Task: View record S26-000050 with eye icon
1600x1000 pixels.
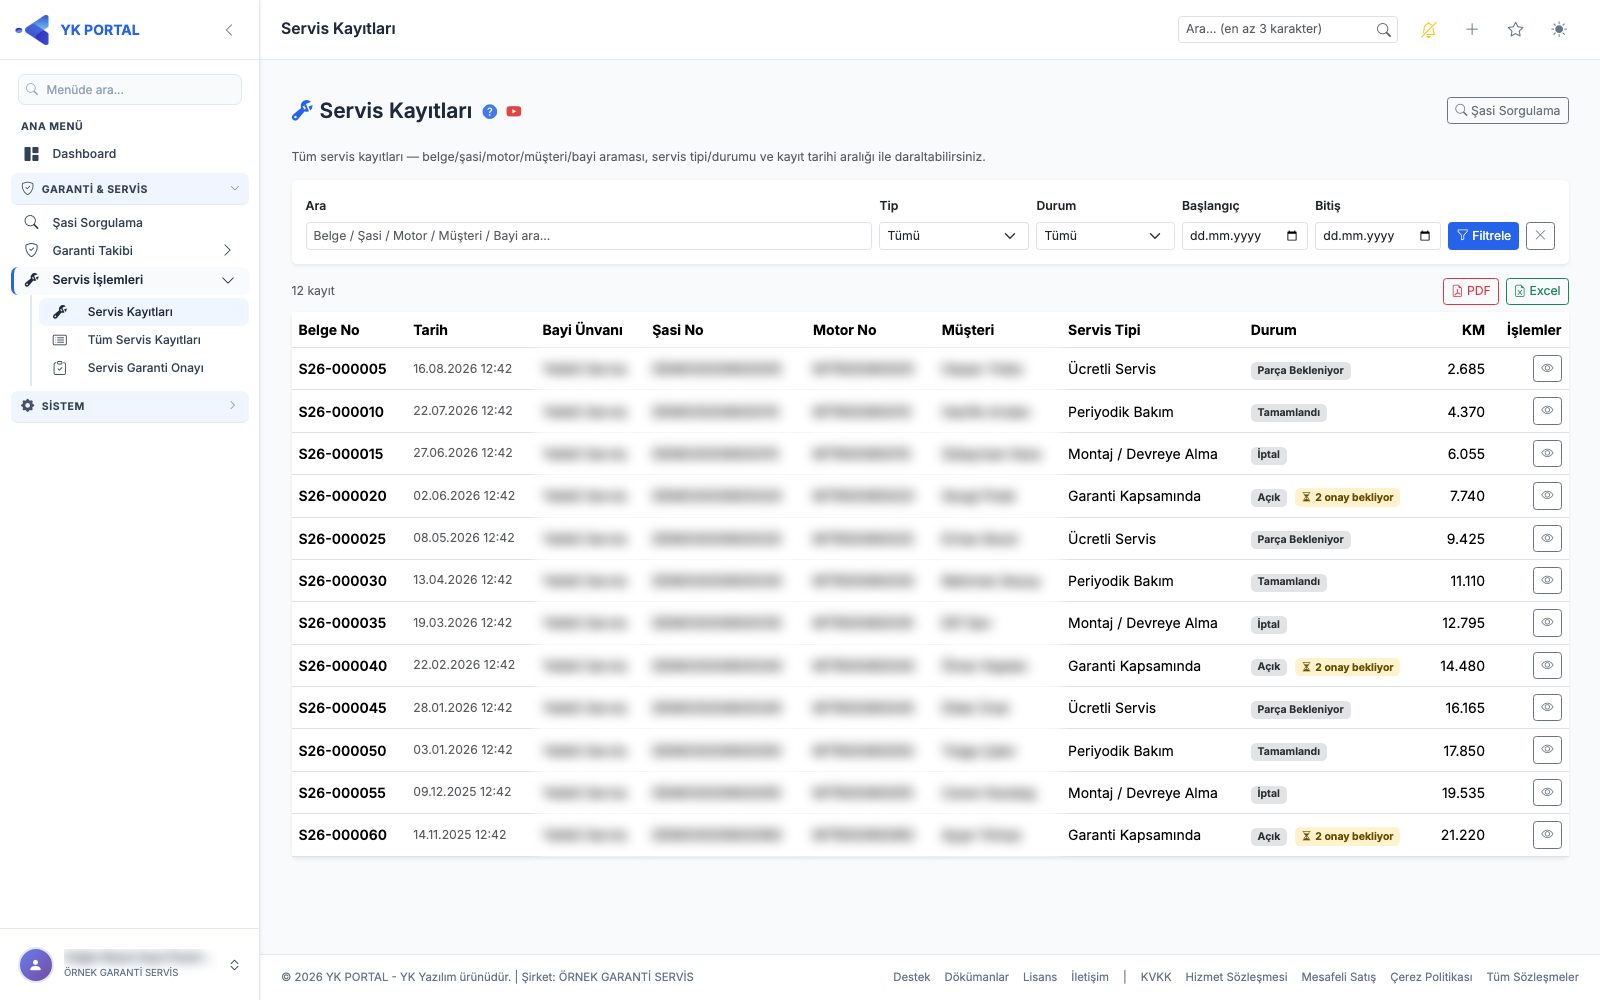Action: click(x=1547, y=750)
